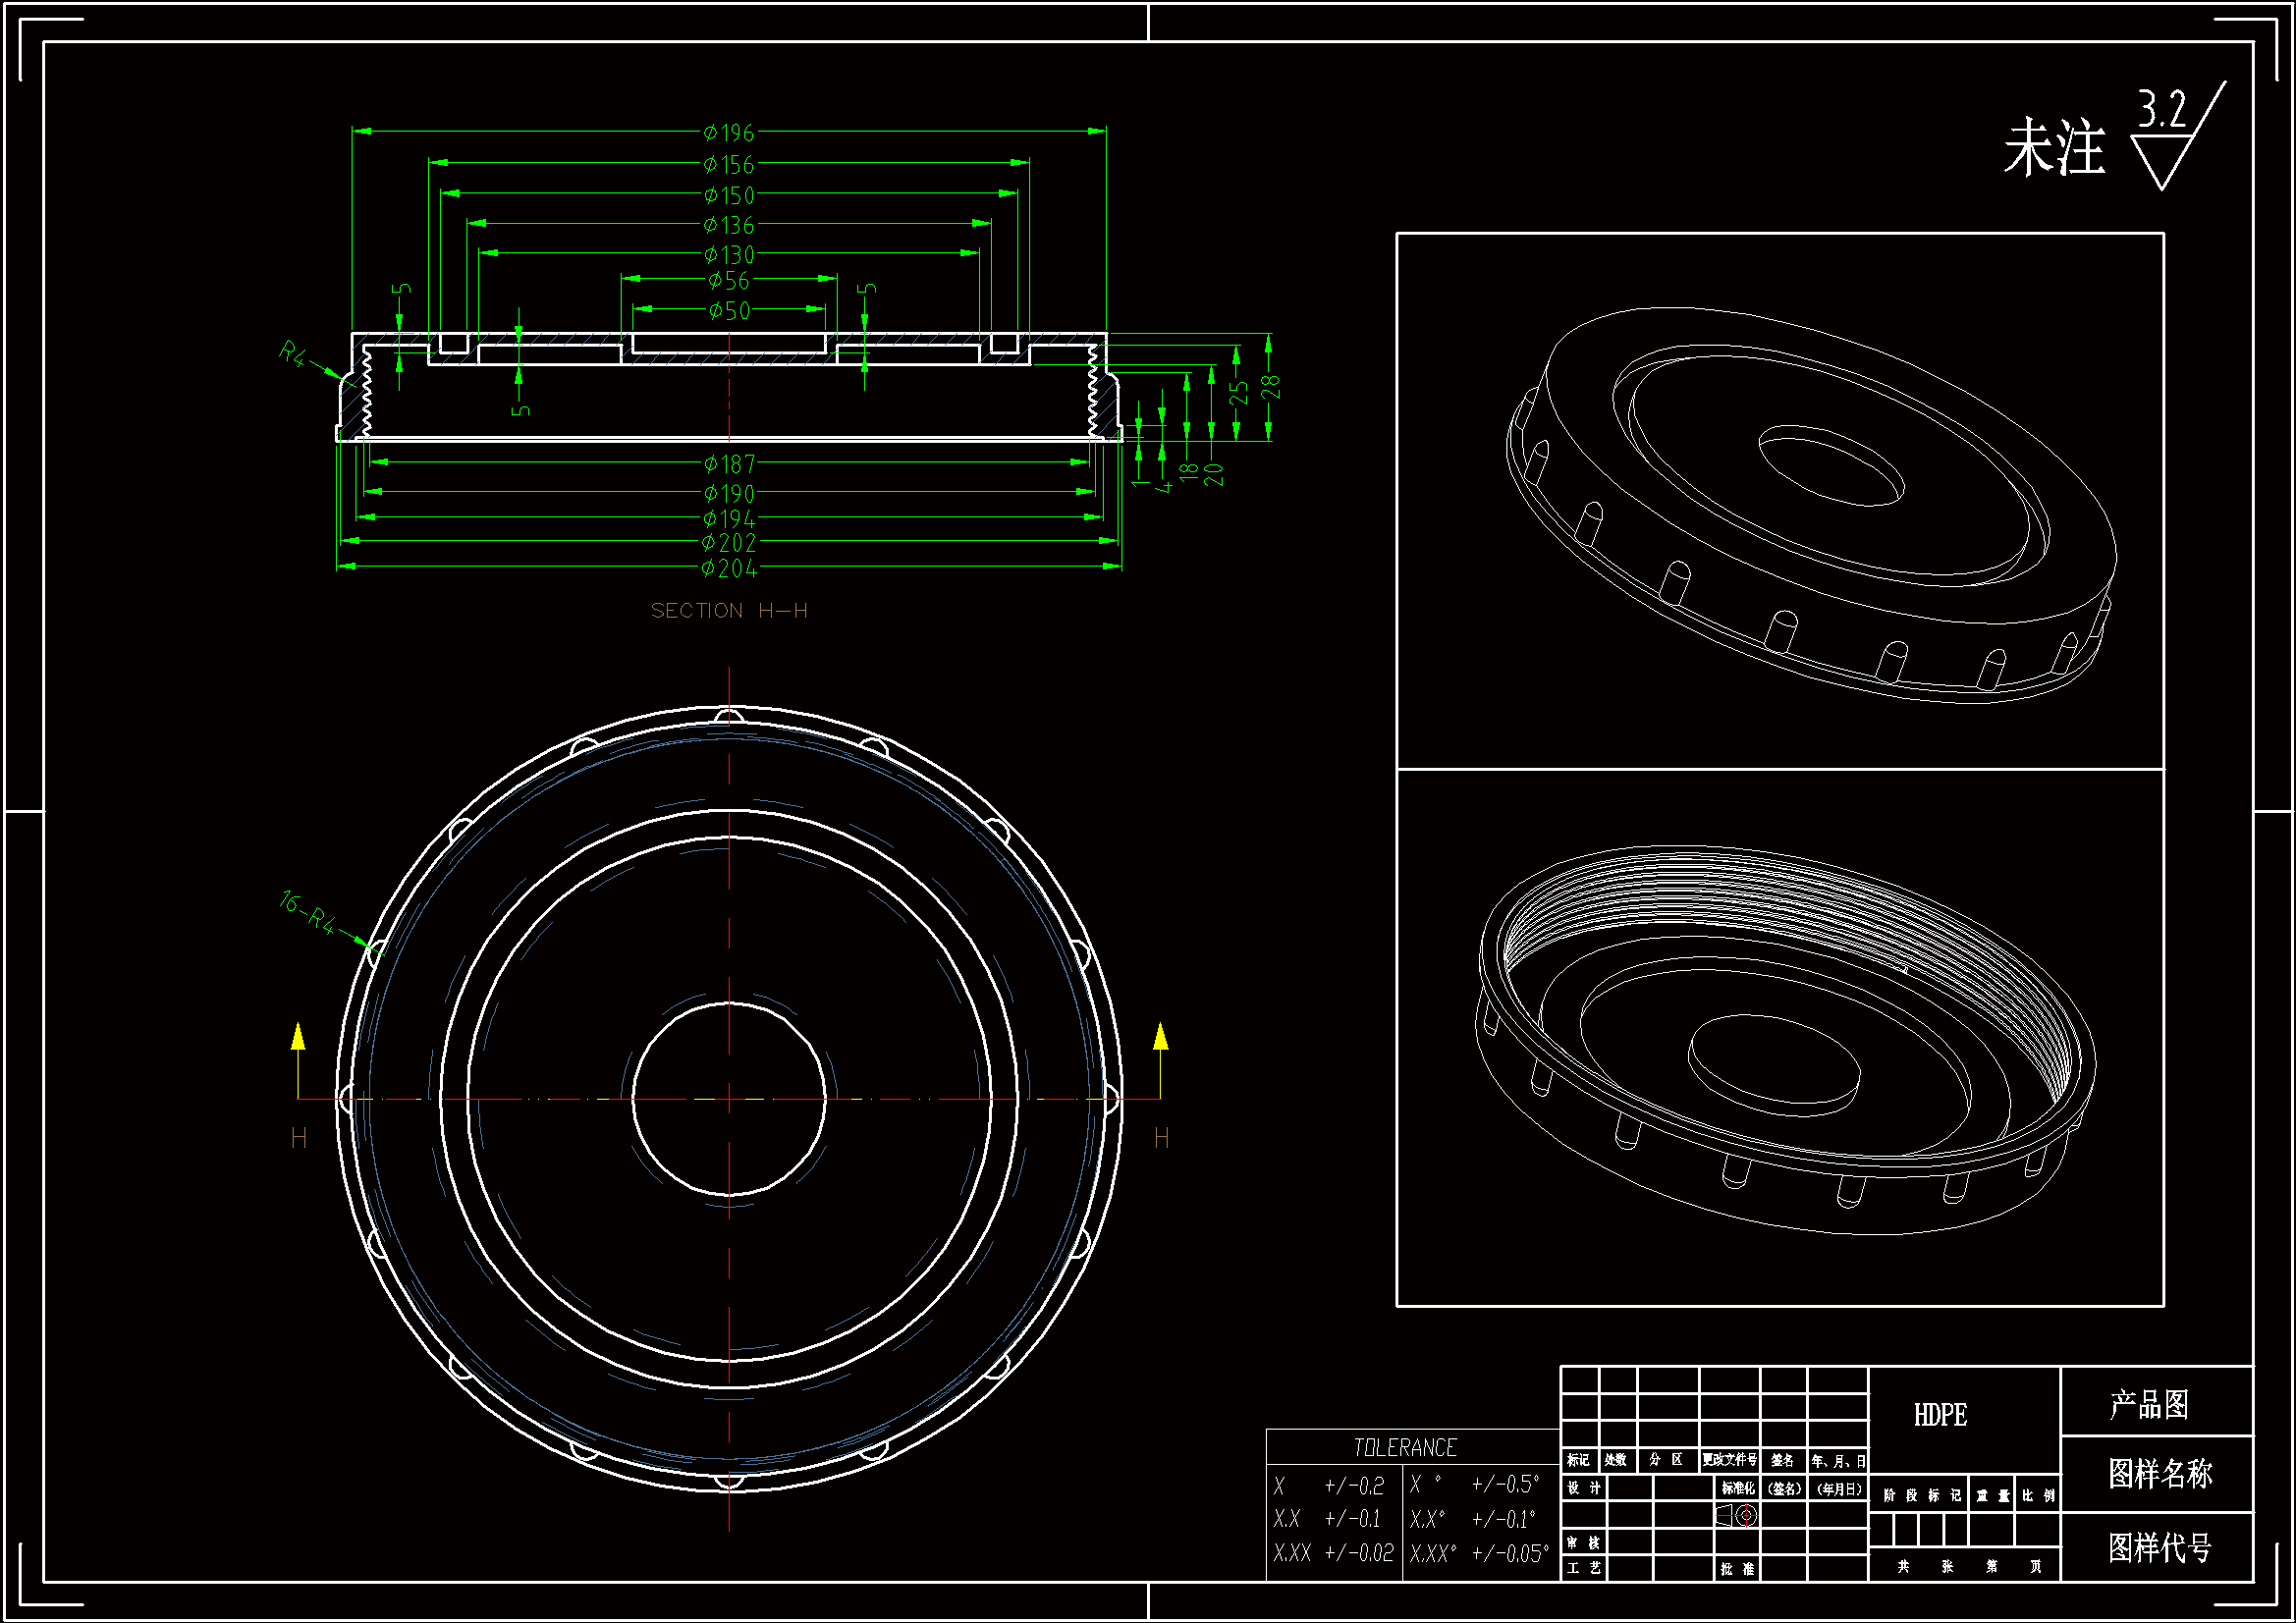
Task: Click the TOLERANCE table header
Action: coord(1404,1447)
